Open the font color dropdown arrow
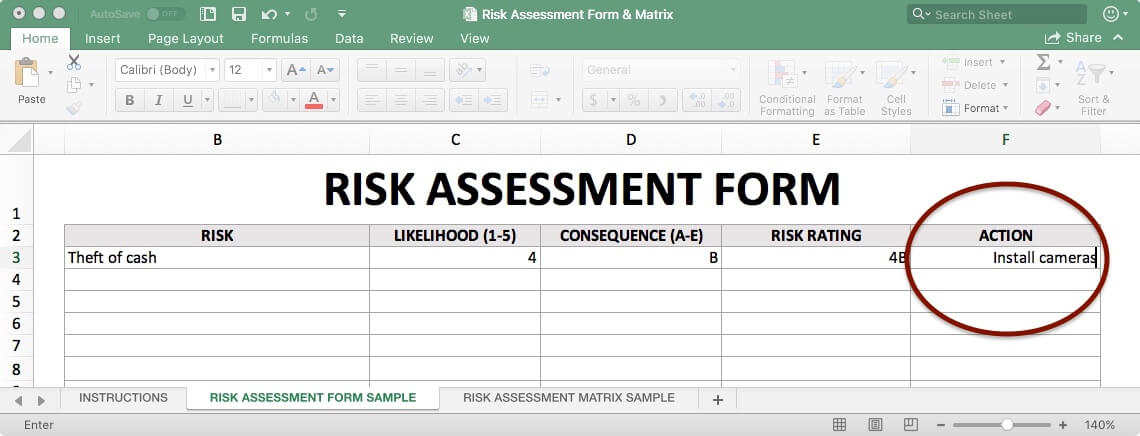Screen dimensions: 1140x436 [334, 100]
